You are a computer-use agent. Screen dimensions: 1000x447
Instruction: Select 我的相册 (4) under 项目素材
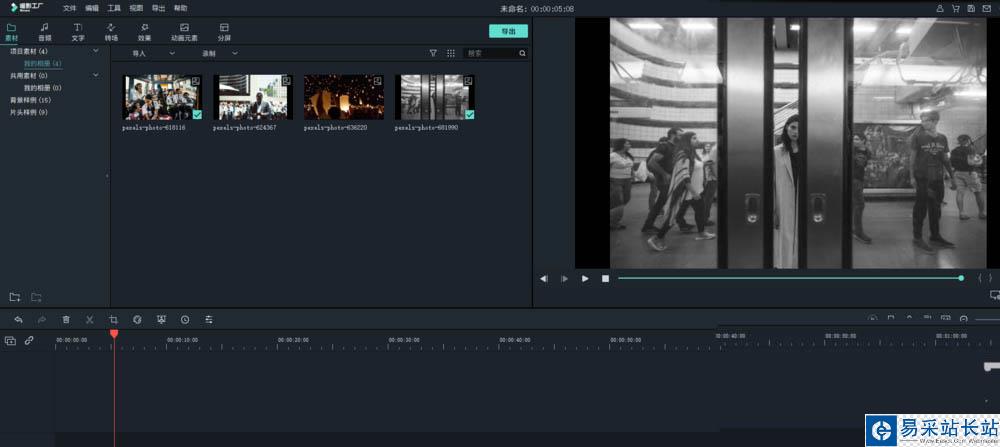pos(43,63)
